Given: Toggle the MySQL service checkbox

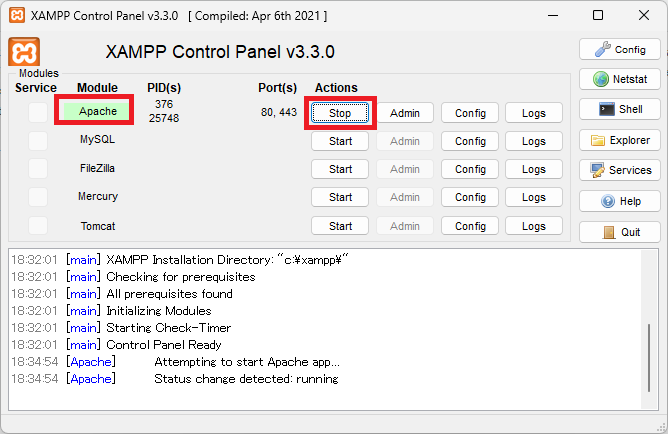Looking at the screenshot, I should [38, 141].
